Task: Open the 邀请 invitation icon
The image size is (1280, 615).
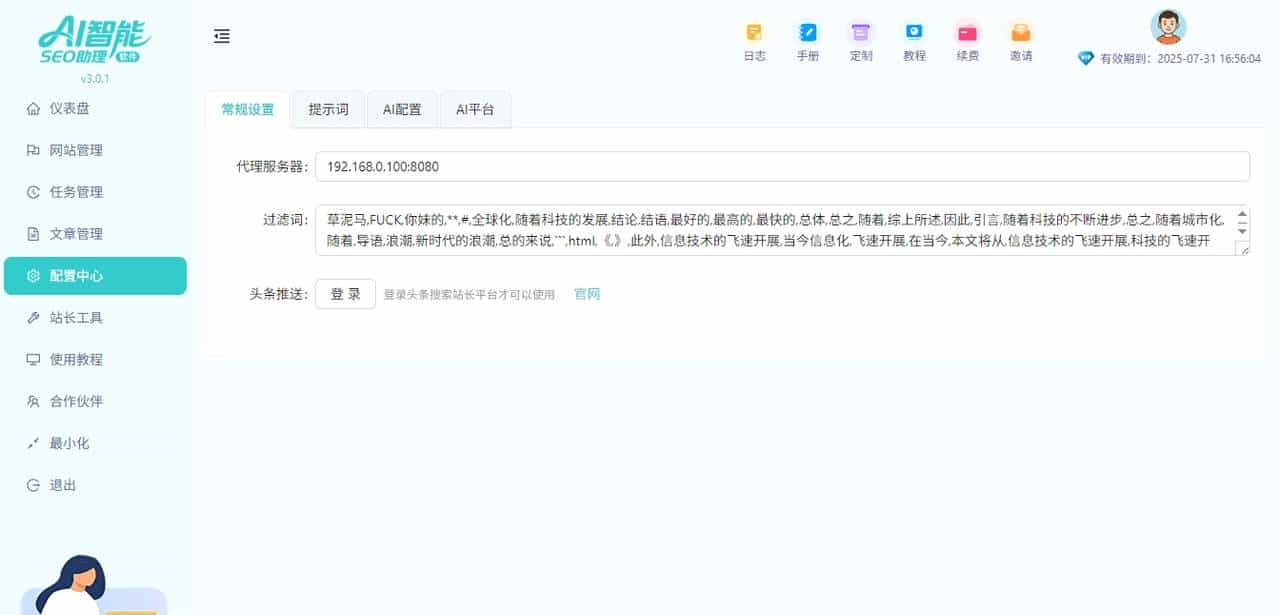Action: pos(1020,40)
